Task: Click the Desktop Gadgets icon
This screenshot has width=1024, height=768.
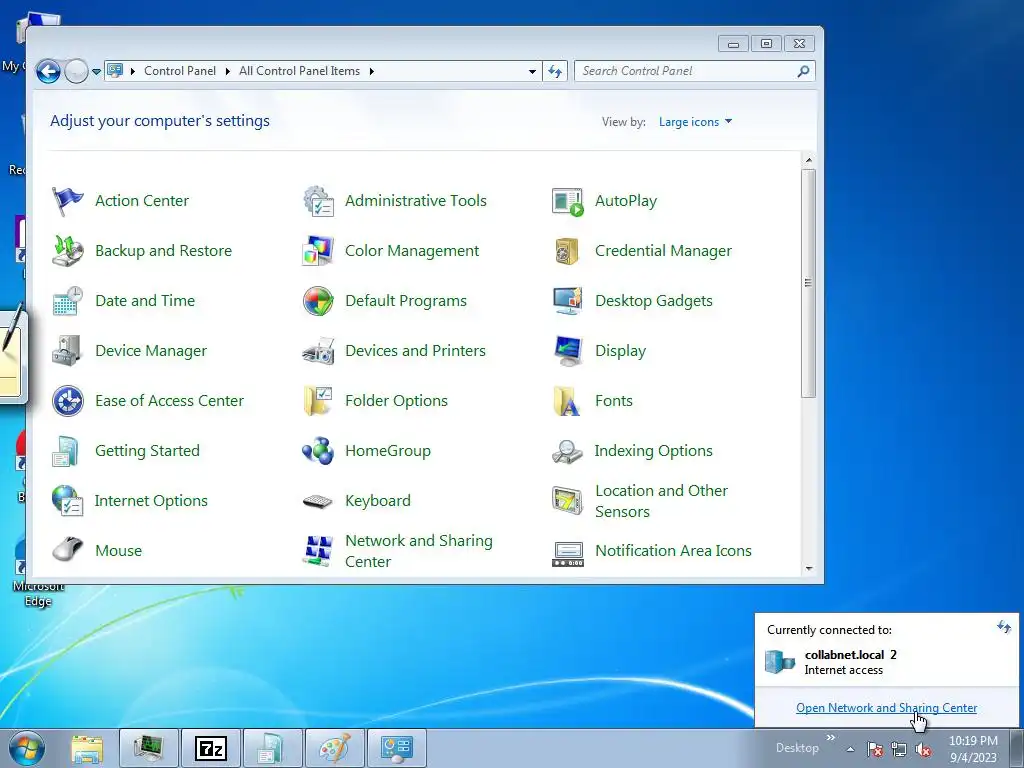Action: pos(568,301)
